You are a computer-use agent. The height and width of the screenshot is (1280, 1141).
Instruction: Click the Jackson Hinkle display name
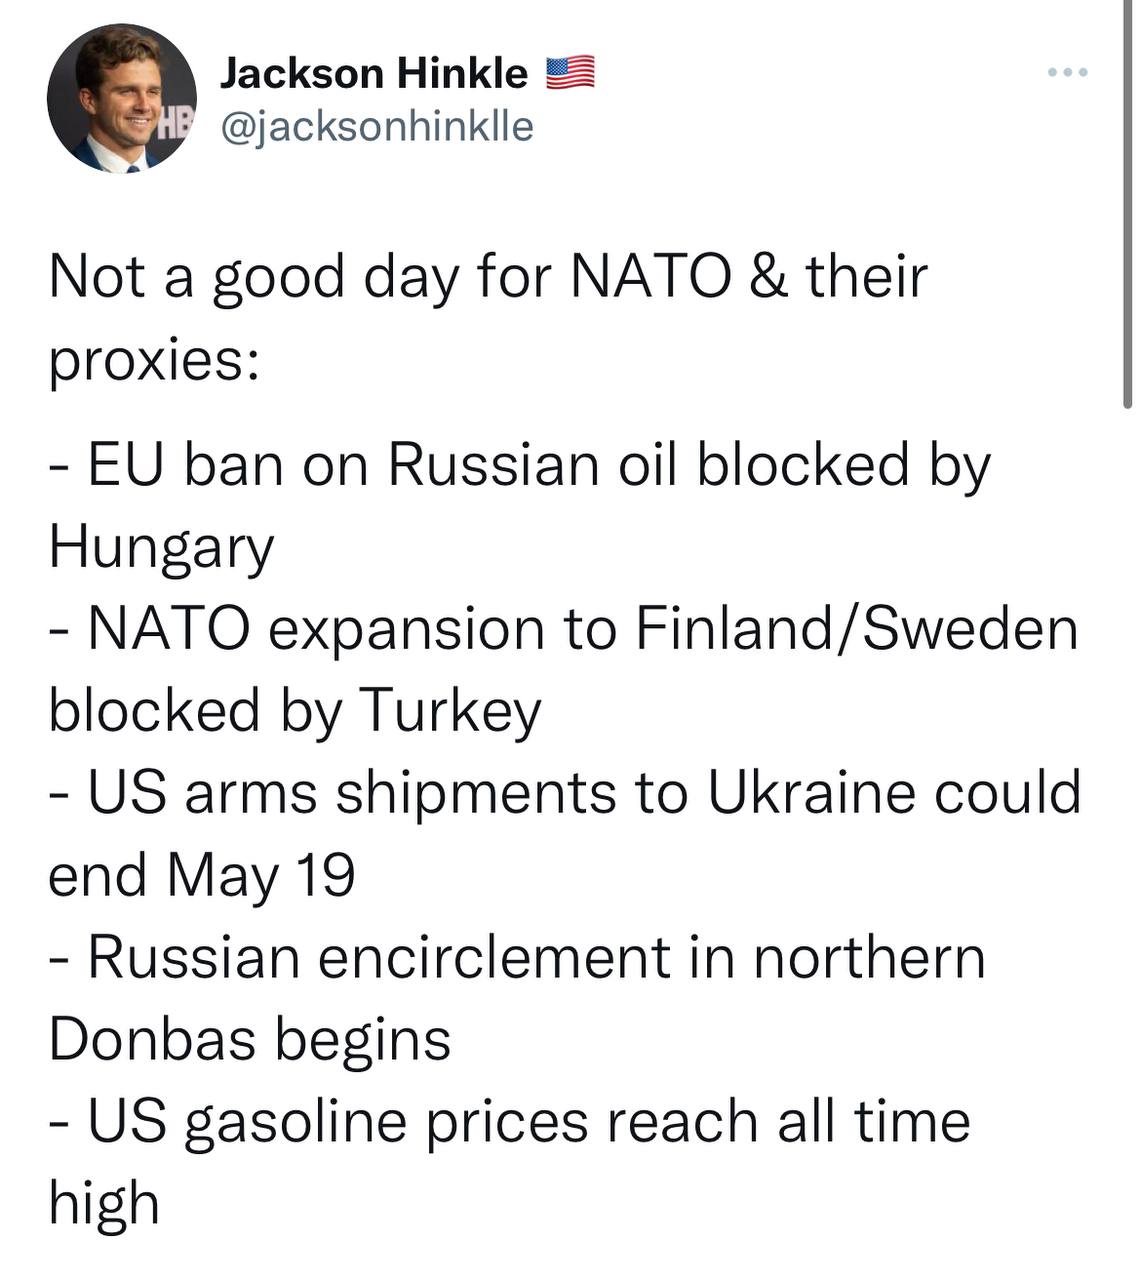pos(373,74)
